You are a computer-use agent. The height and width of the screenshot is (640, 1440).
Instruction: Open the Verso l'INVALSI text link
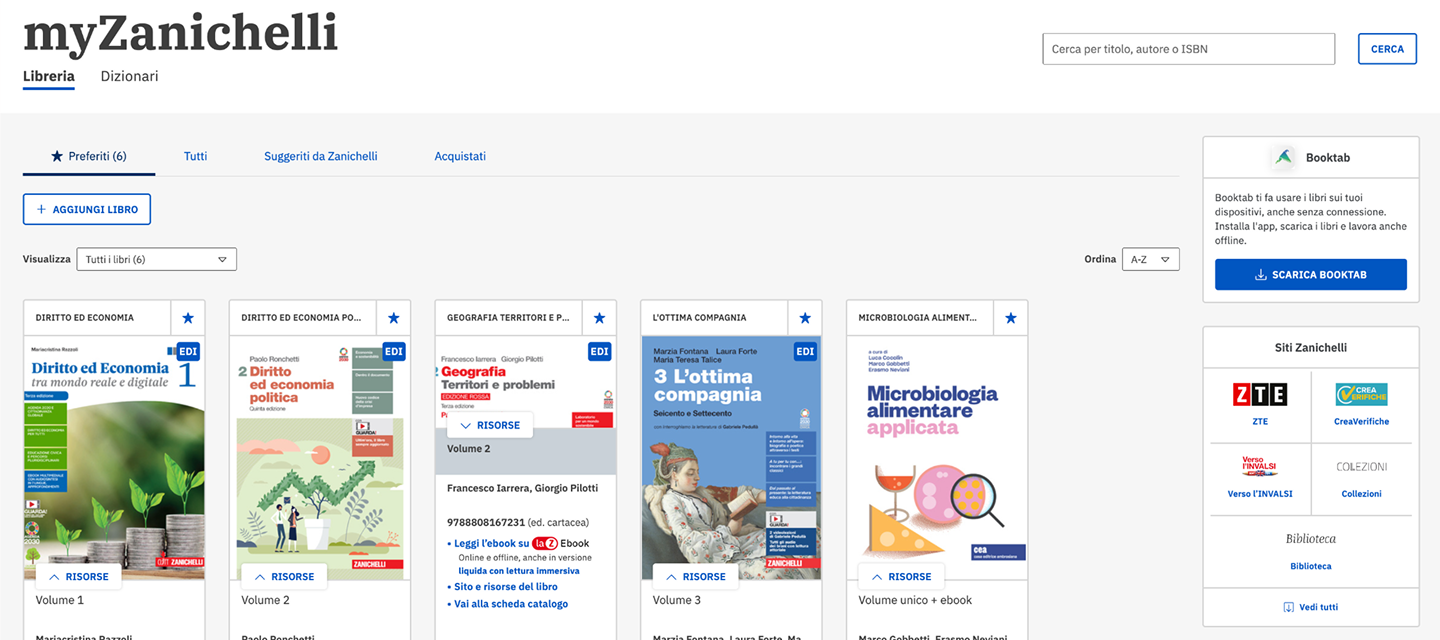click(x=1260, y=494)
